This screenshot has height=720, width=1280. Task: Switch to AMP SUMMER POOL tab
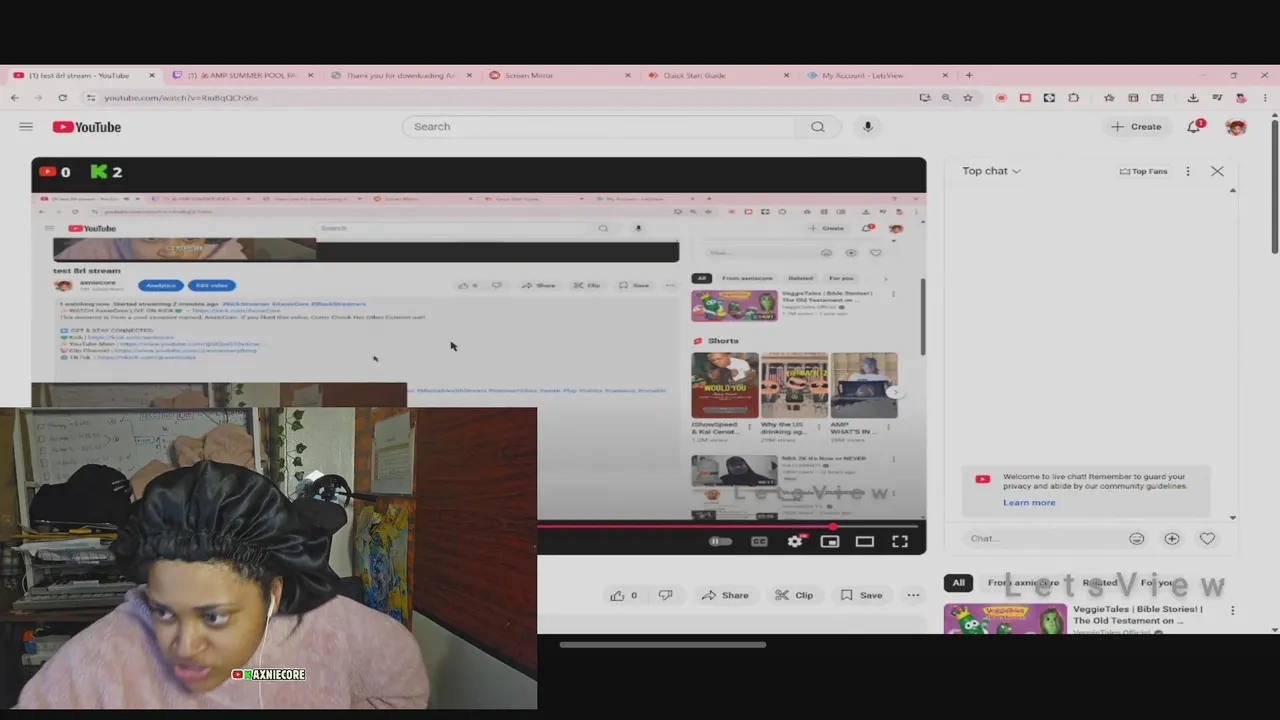(243, 75)
